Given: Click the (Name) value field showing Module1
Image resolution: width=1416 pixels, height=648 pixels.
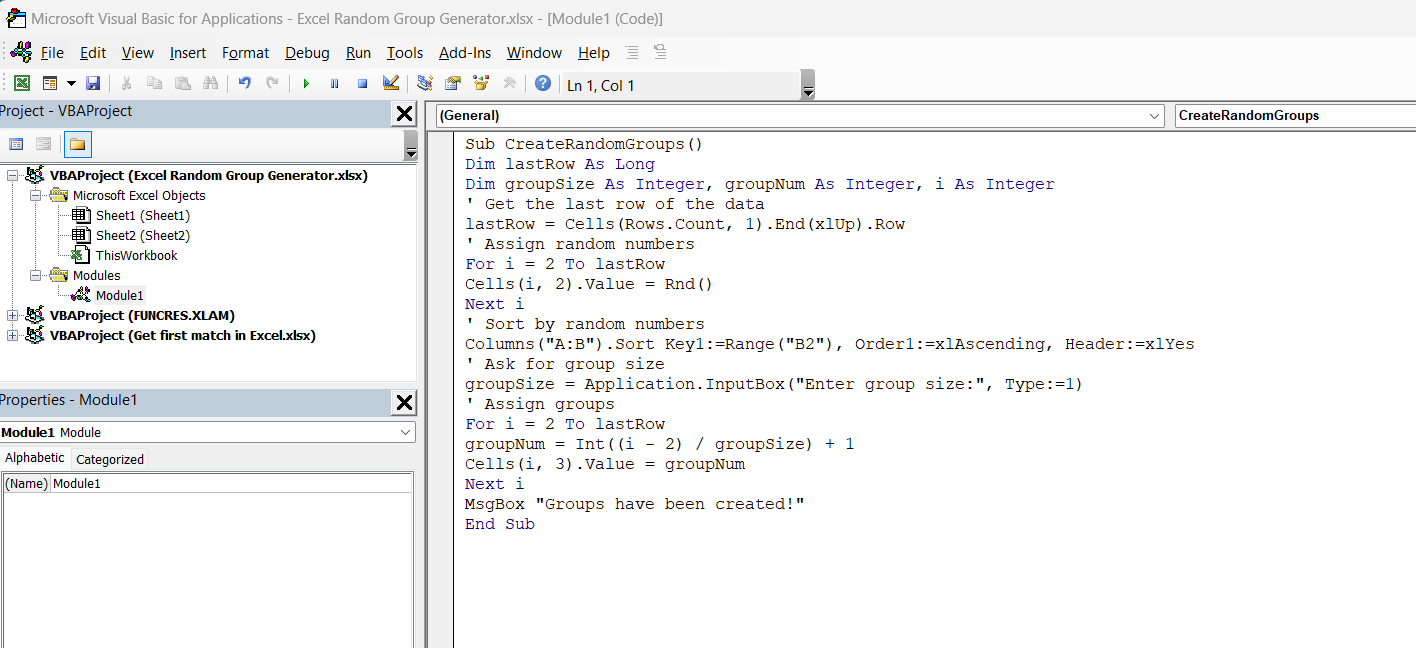Looking at the screenshot, I should coord(231,483).
